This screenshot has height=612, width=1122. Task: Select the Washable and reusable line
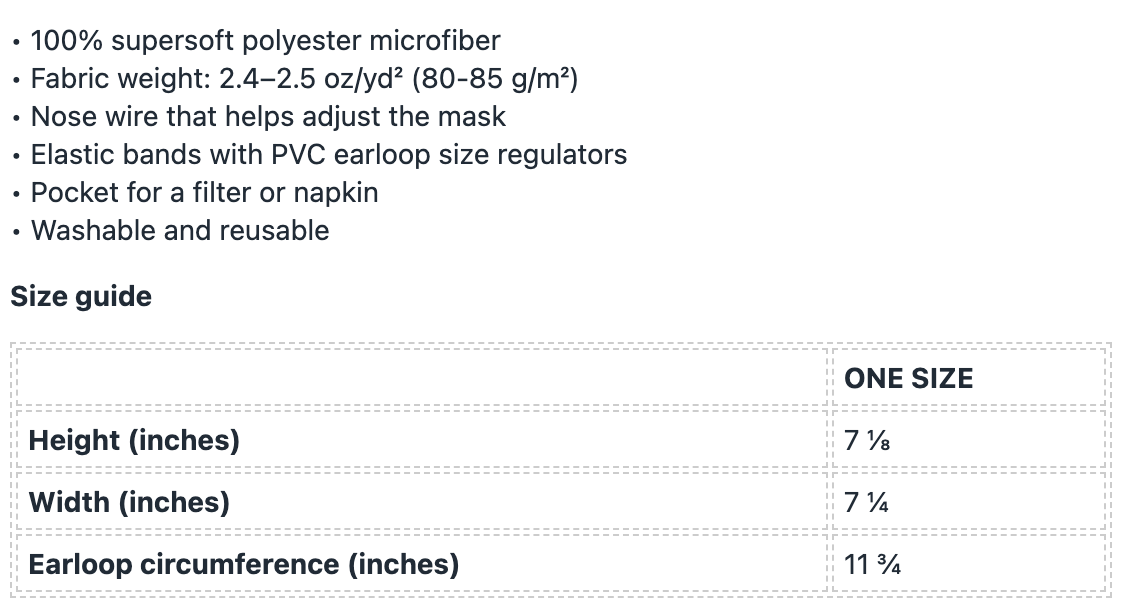pyautogui.click(x=180, y=230)
